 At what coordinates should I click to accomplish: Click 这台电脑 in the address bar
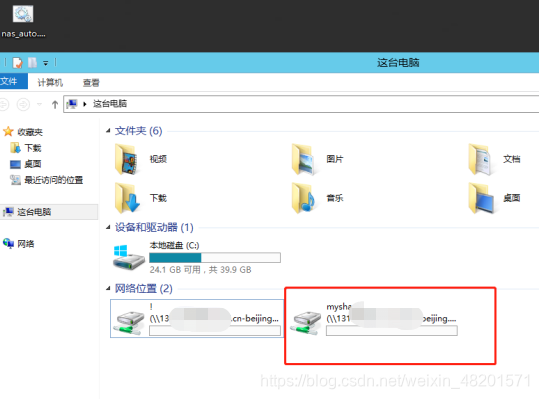pos(110,104)
